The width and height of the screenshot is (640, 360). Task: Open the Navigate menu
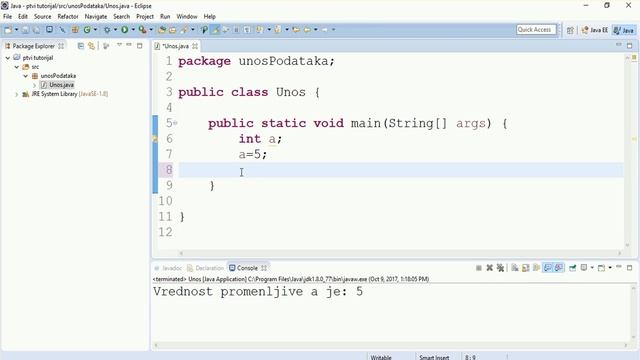[96, 16]
